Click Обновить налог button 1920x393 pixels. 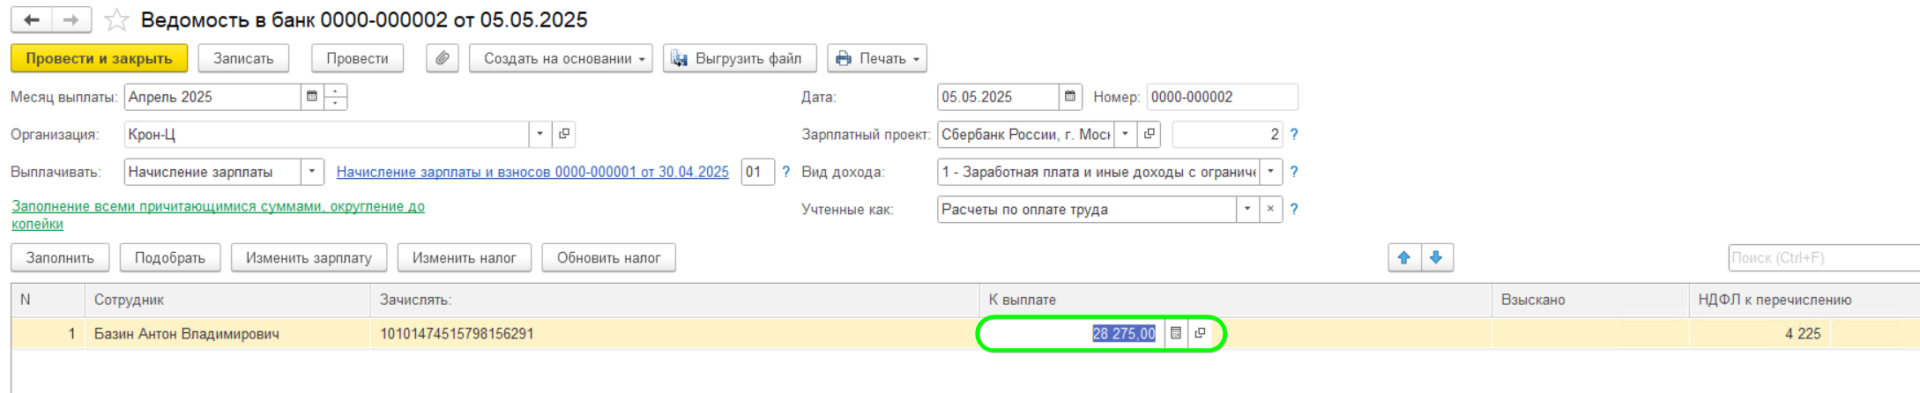[x=608, y=258]
